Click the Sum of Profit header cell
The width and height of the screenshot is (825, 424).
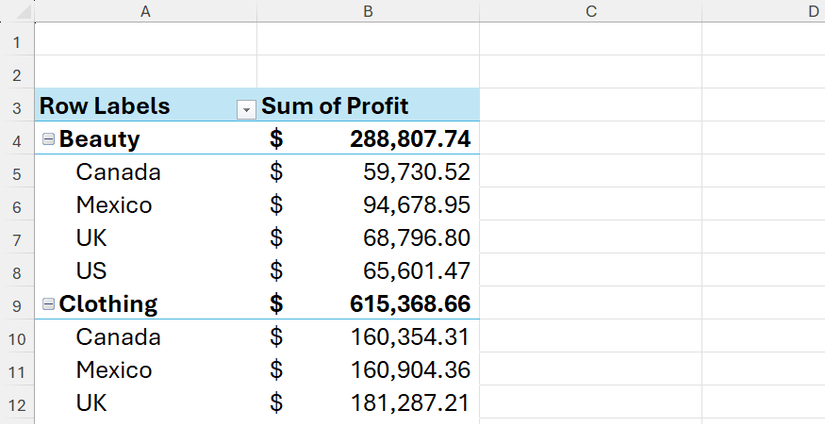(x=368, y=105)
